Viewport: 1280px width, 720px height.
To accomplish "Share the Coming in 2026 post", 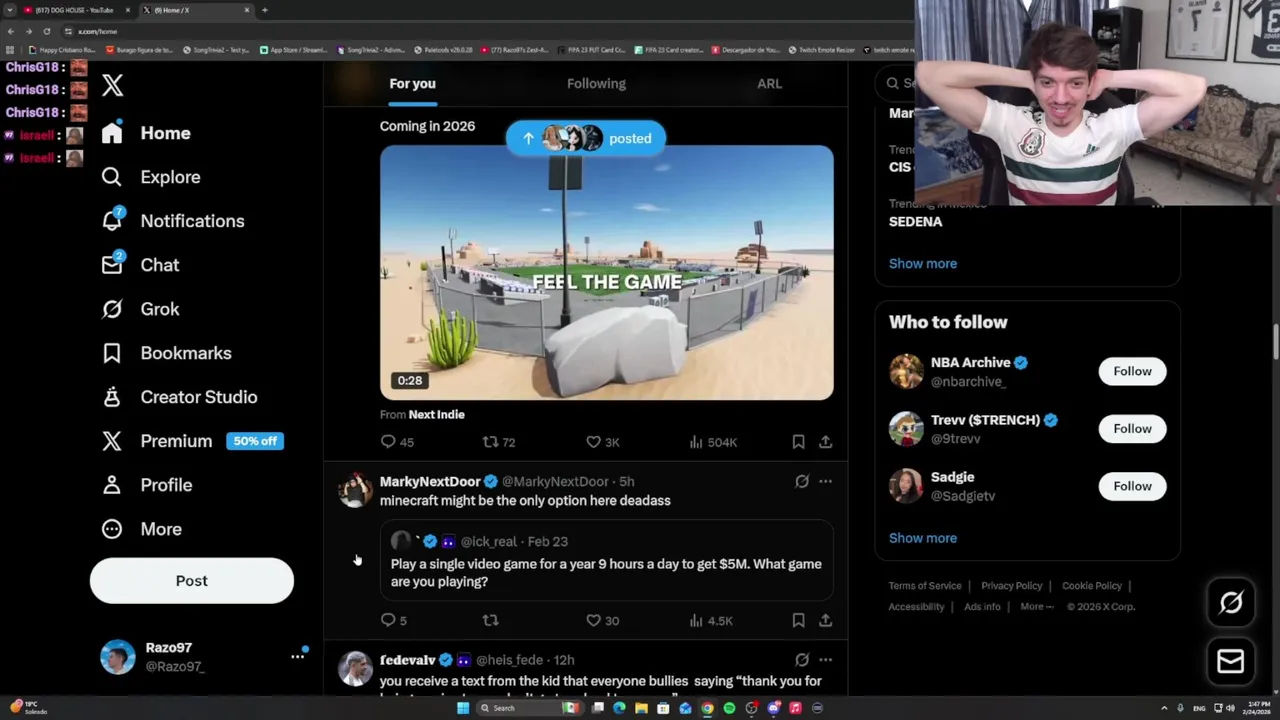I will click(825, 441).
